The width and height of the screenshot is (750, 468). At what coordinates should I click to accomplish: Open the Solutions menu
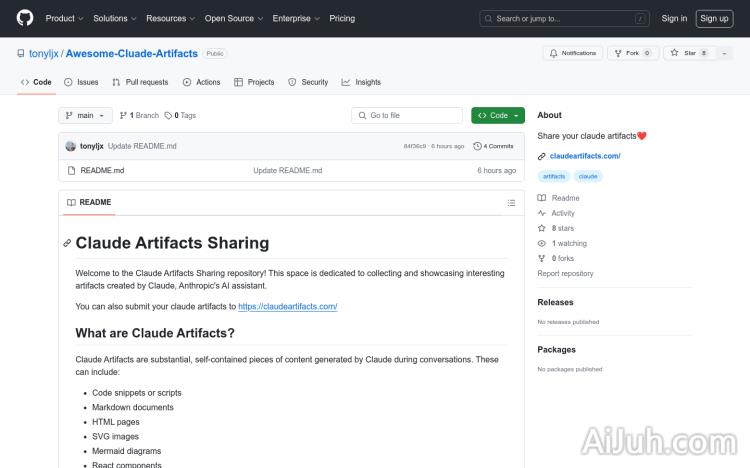tap(114, 18)
